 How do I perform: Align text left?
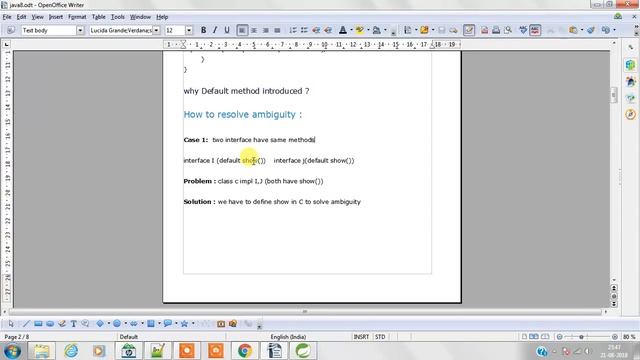(242, 30)
